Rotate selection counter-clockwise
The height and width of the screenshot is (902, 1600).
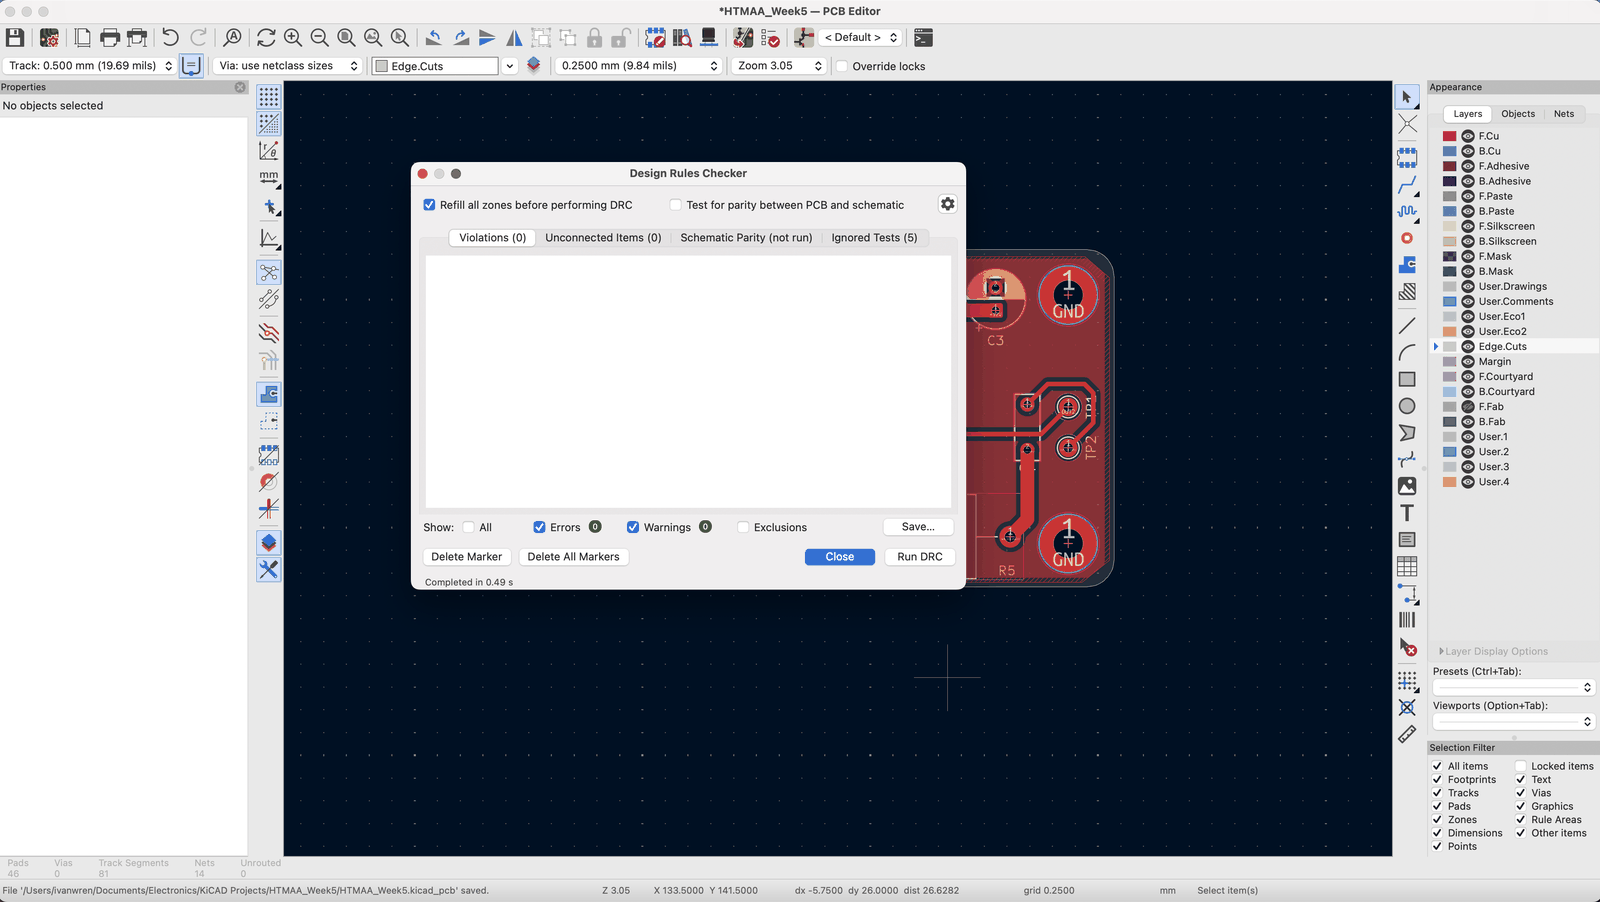click(434, 38)
